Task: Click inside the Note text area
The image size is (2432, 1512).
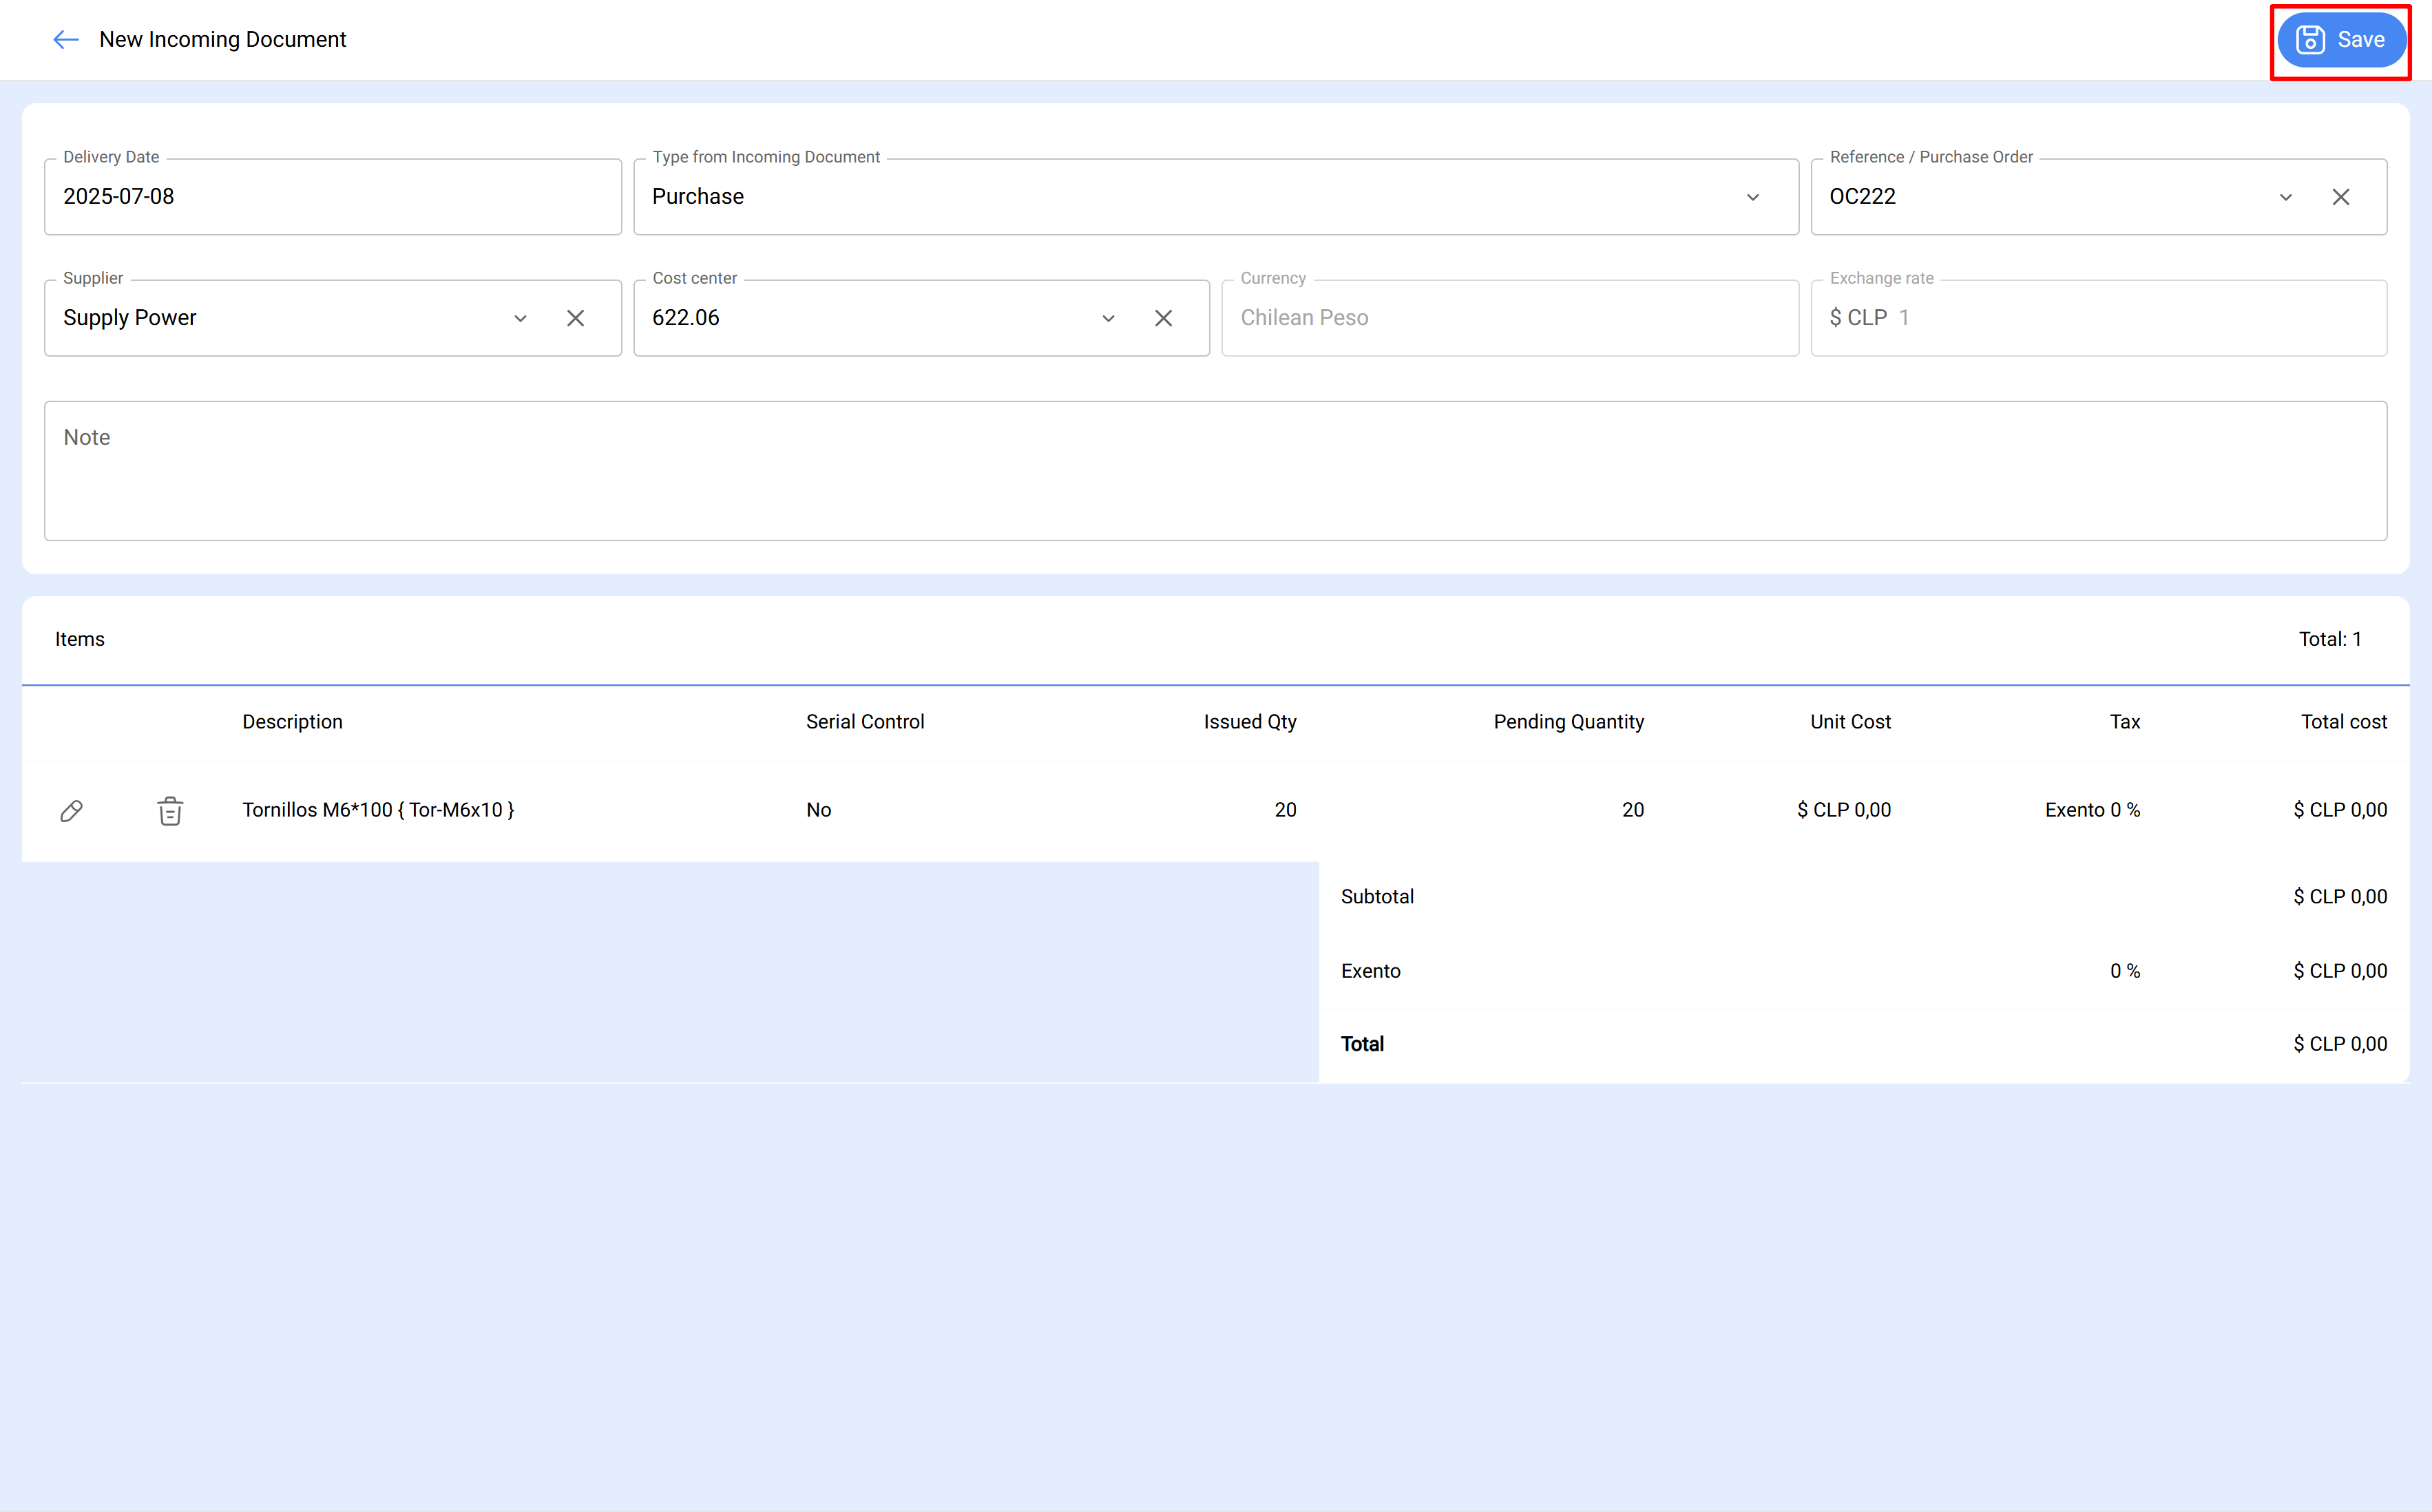Action: 1215,470
